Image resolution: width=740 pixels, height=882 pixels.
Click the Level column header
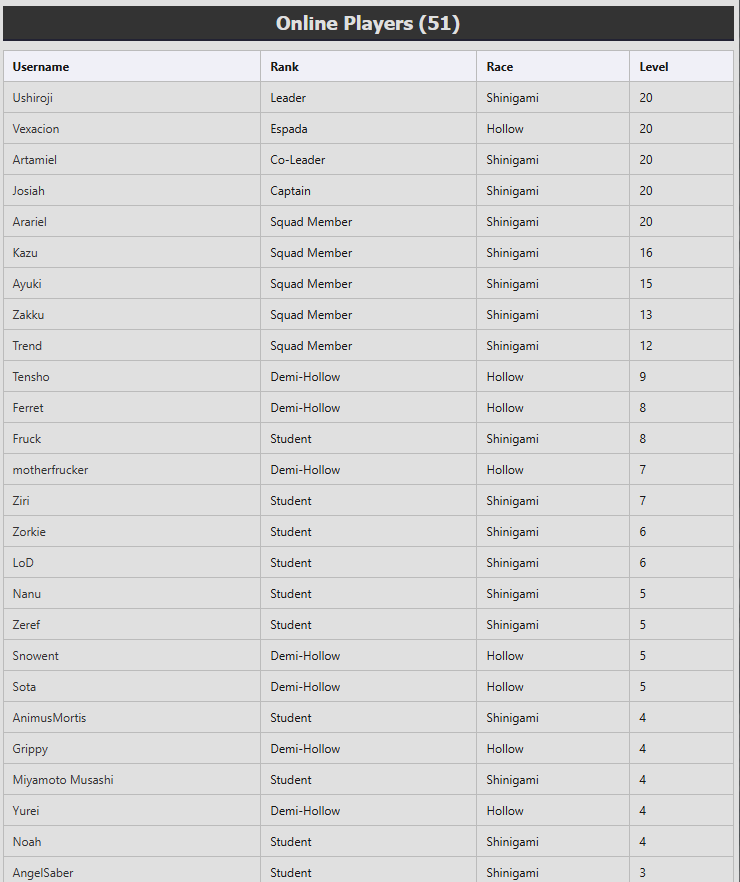pos(653,67)
